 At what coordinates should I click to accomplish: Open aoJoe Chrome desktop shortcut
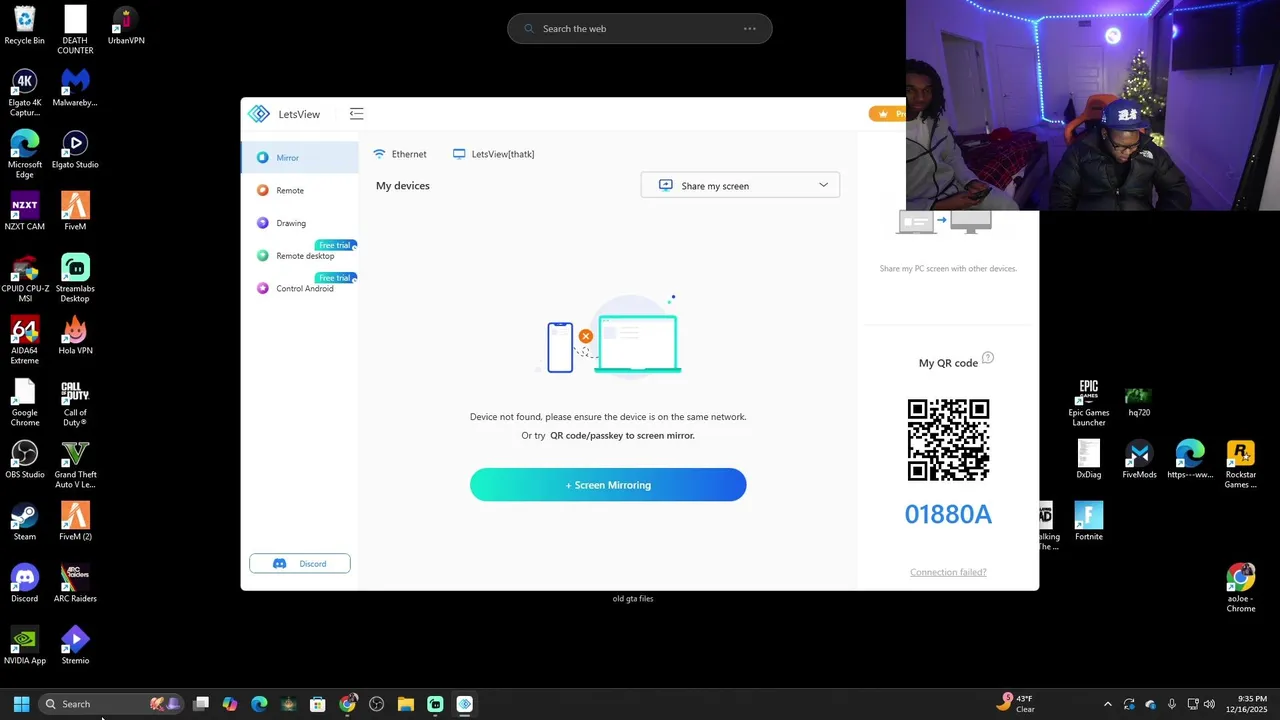point(1240,589)
